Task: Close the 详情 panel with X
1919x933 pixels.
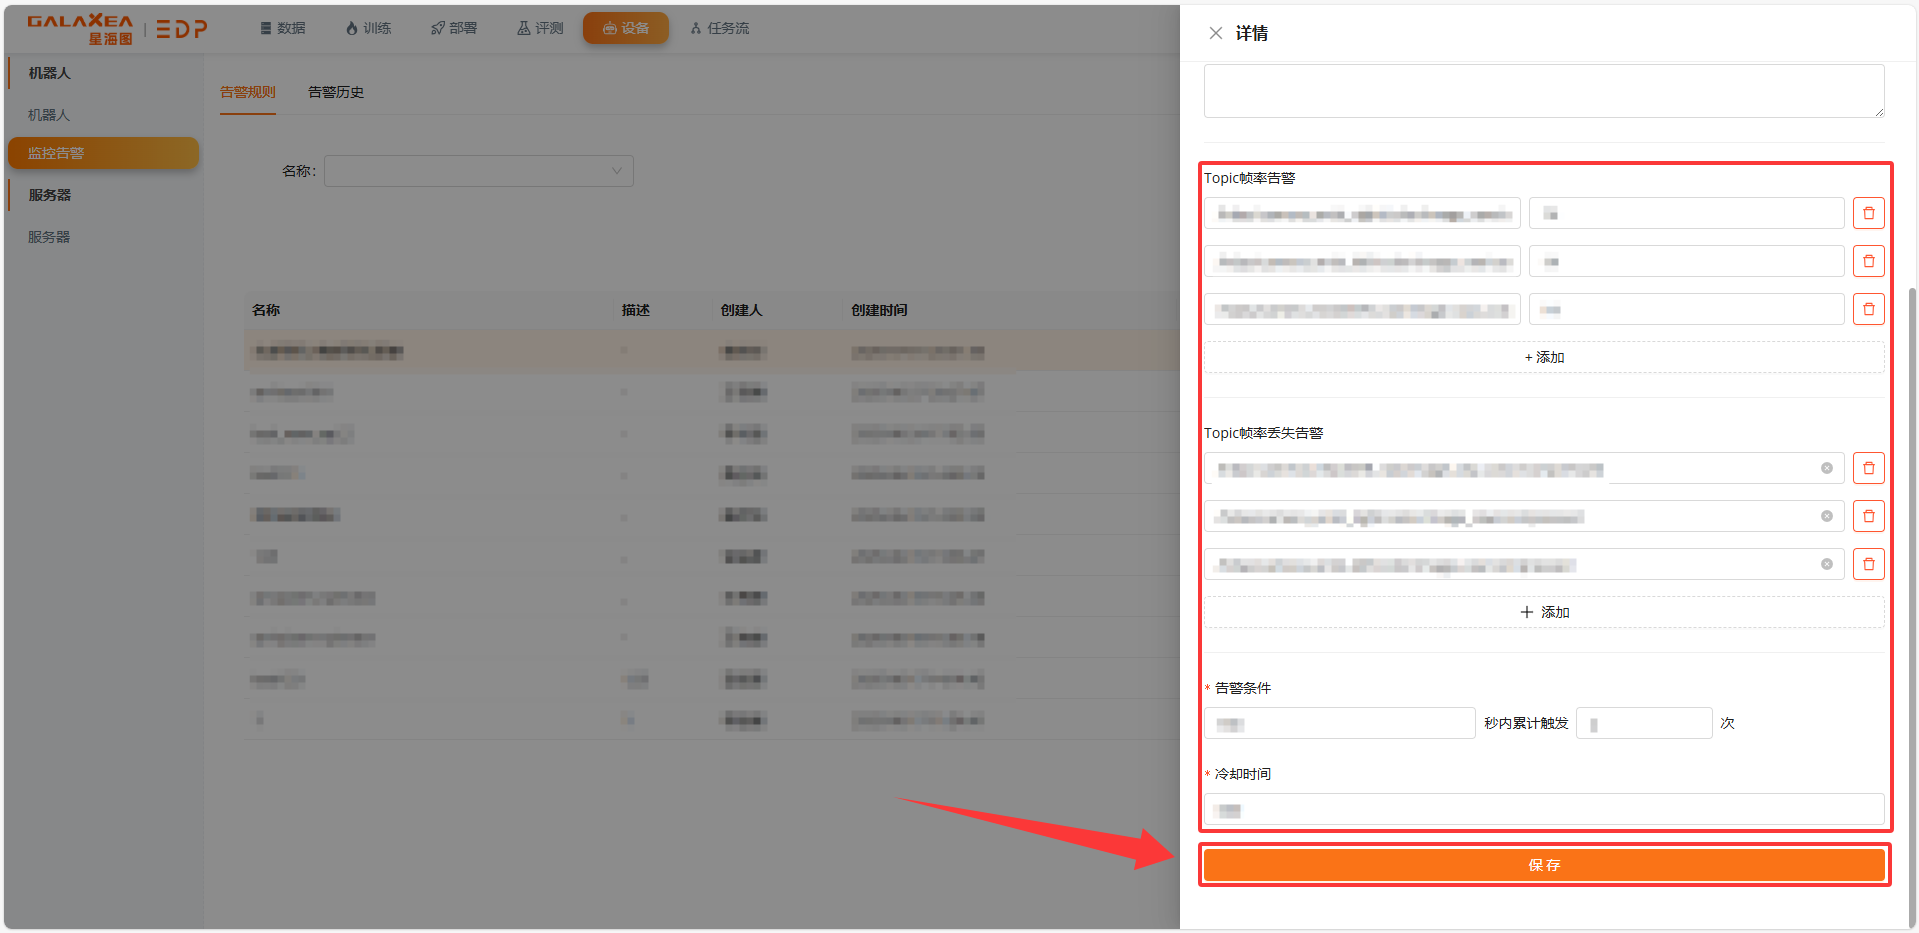Action: (1215, 33)
